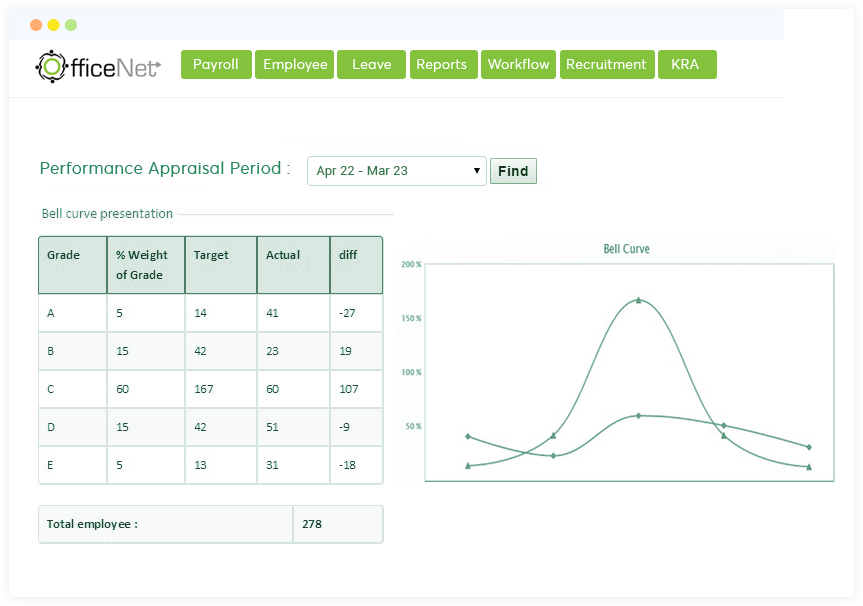Click the Performance Appraisal Period heading

[163, 168]
